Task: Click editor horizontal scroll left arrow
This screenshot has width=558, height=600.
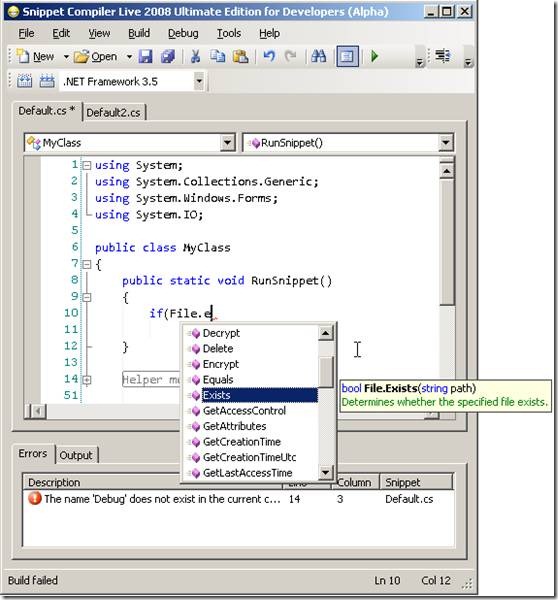Action: (38, 411)
